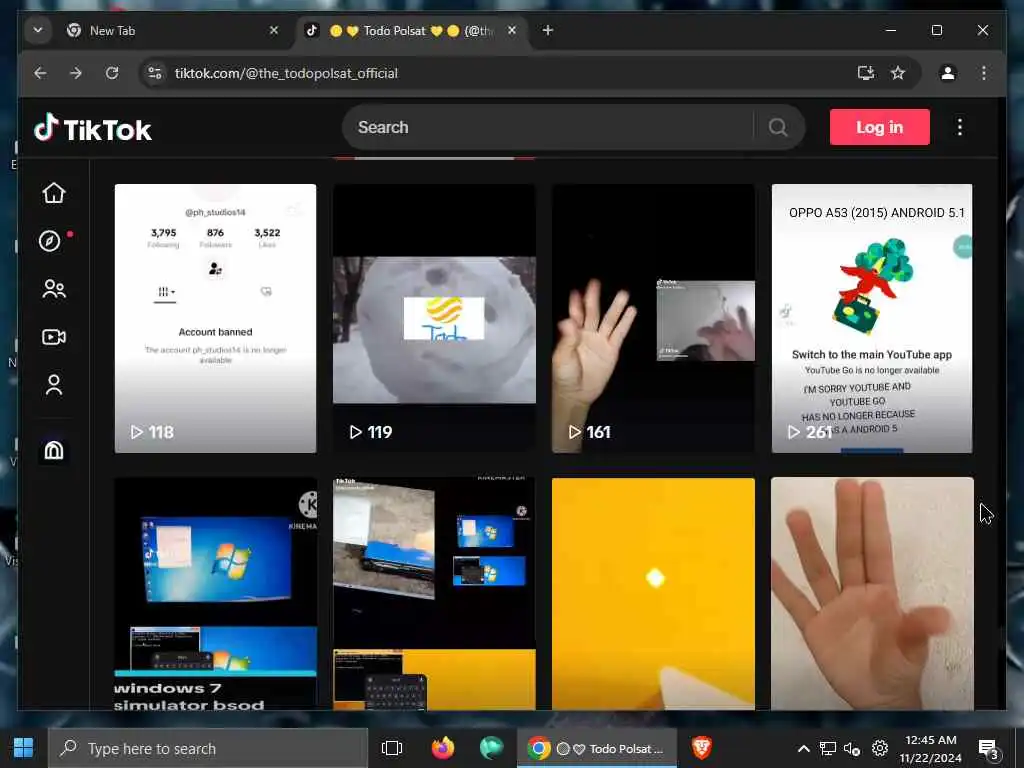Click the address bar URL text
The image size is (1024, 768).
[x=286, y=73]
